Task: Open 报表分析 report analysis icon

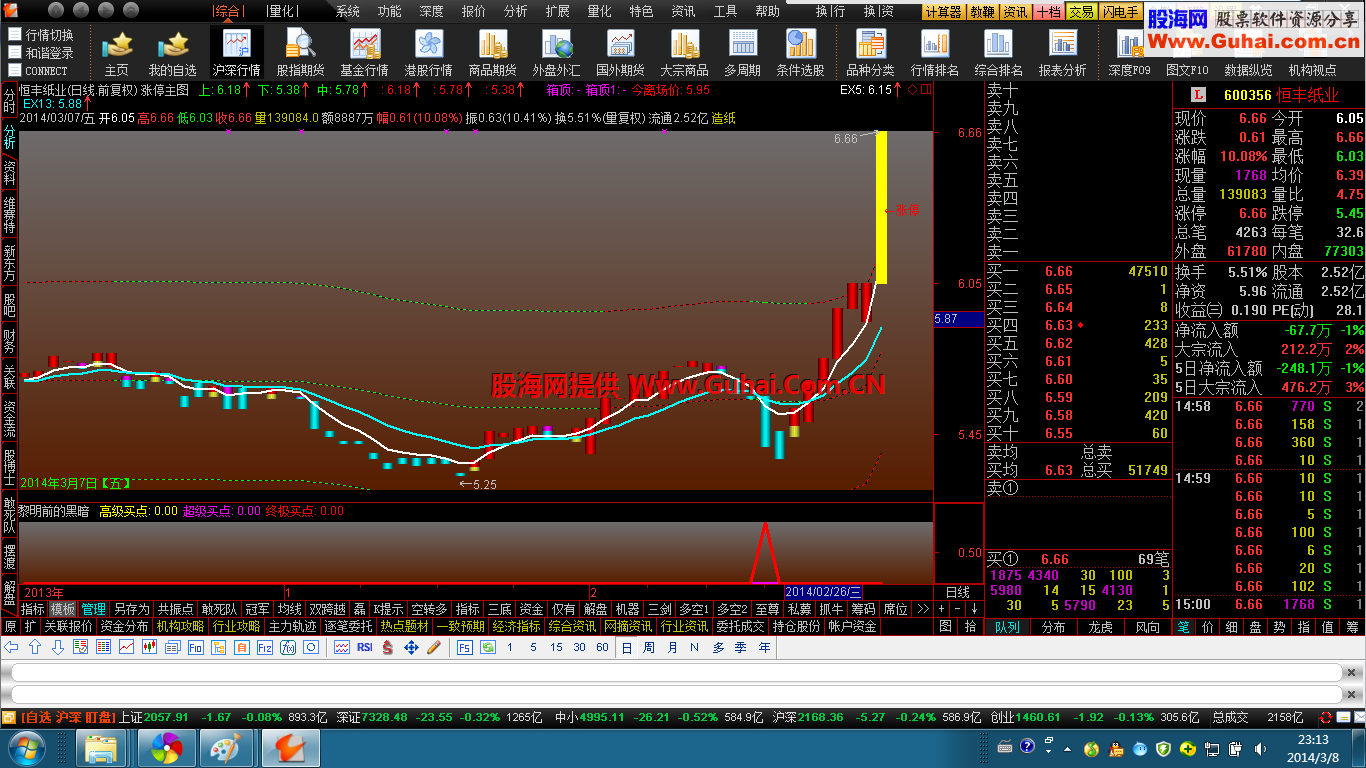Action: click(x=1062, y=53)
